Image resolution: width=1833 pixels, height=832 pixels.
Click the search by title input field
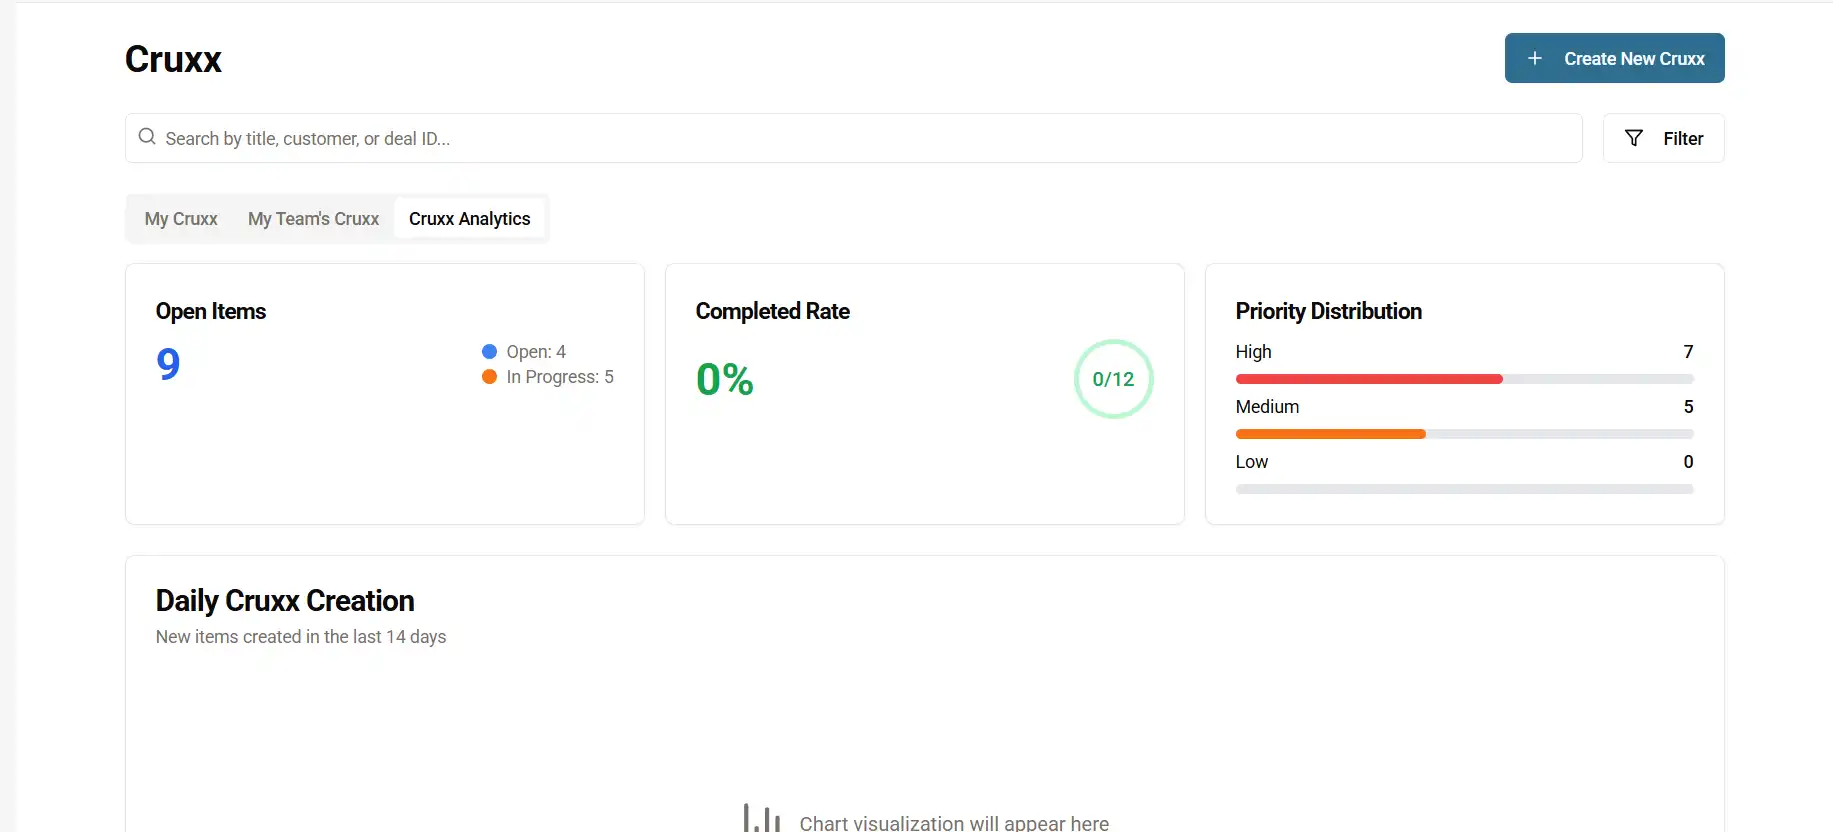coord(860,138)
